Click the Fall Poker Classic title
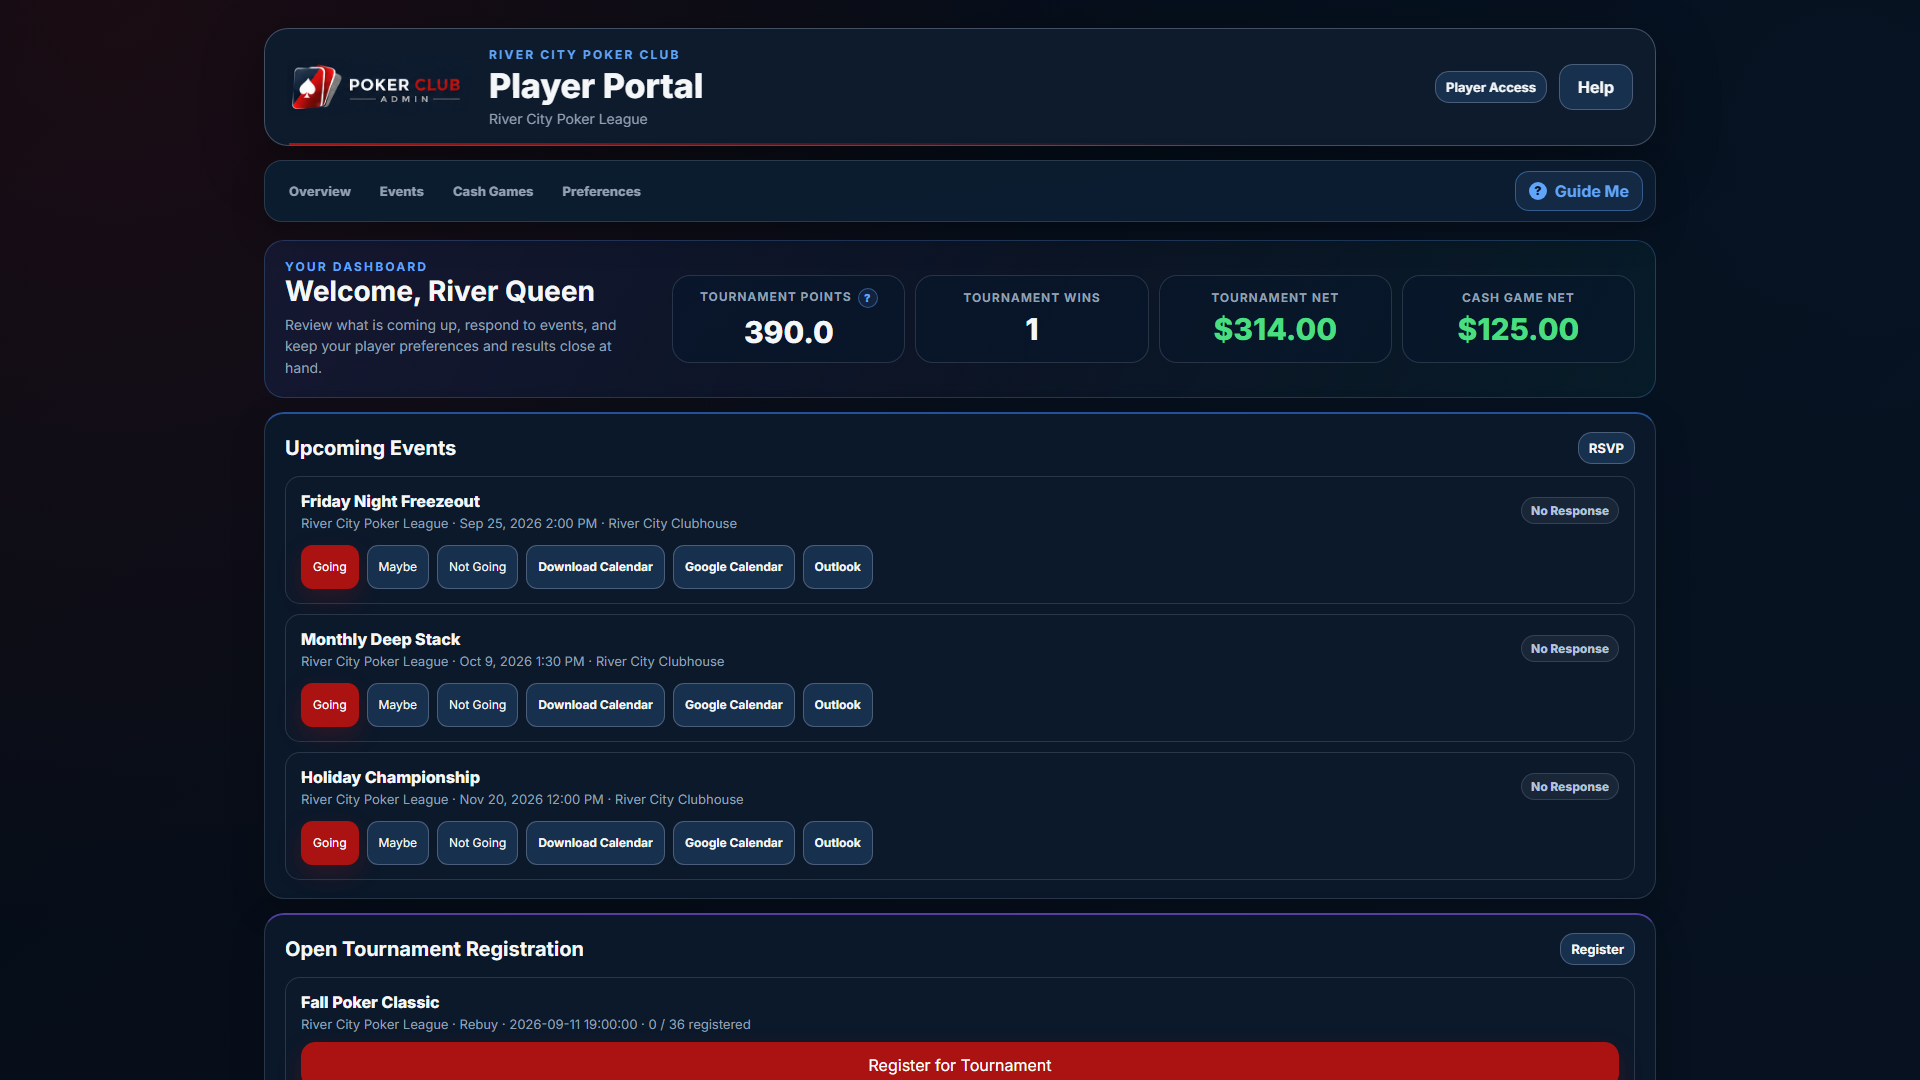This screenshot has height=1080, width=1920. (x=370, y=1002)
